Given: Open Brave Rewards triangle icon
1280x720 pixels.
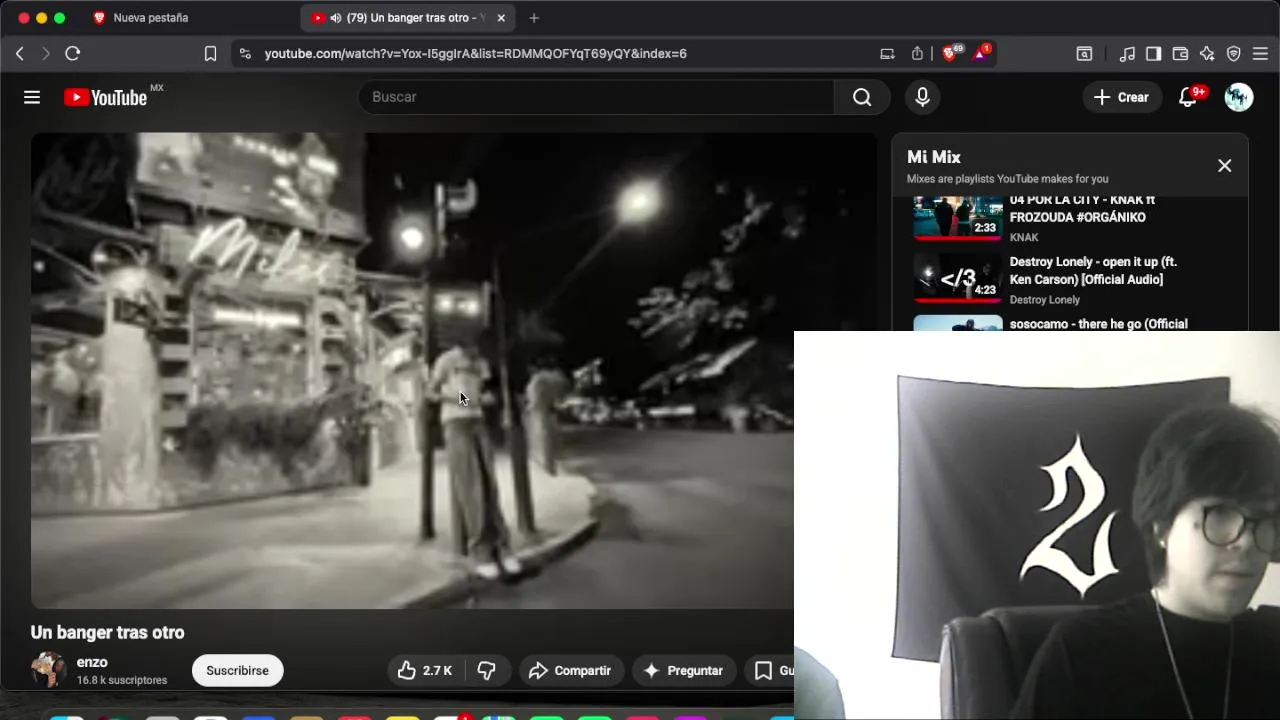Looking at the screenshot, I should click(981, 53).
